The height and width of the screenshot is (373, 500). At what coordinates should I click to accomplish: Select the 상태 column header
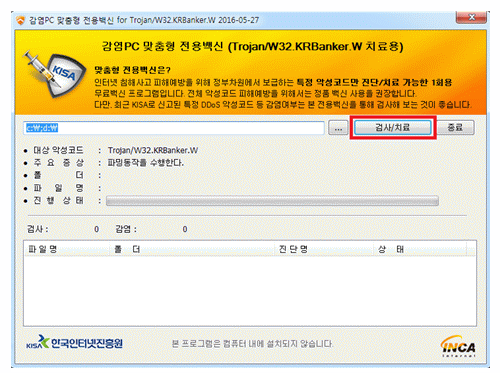click(420, 249)
